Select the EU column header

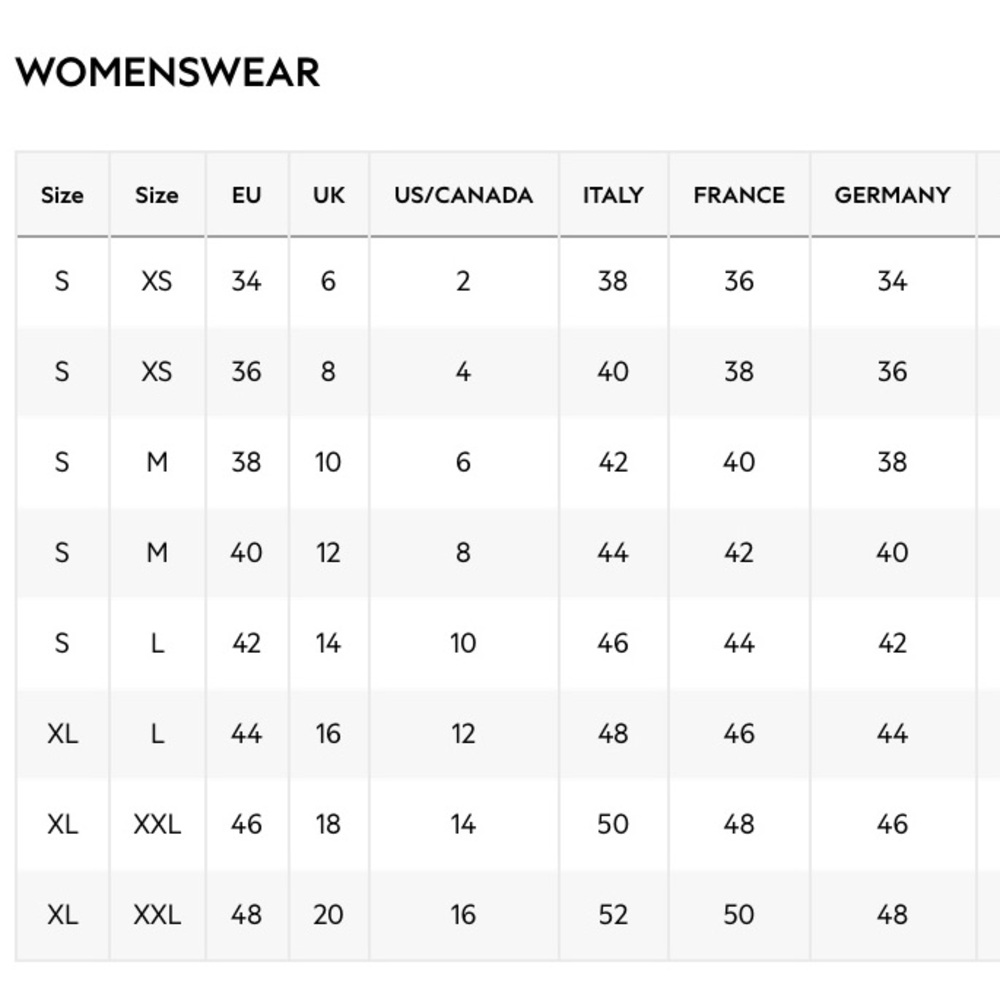247,195
